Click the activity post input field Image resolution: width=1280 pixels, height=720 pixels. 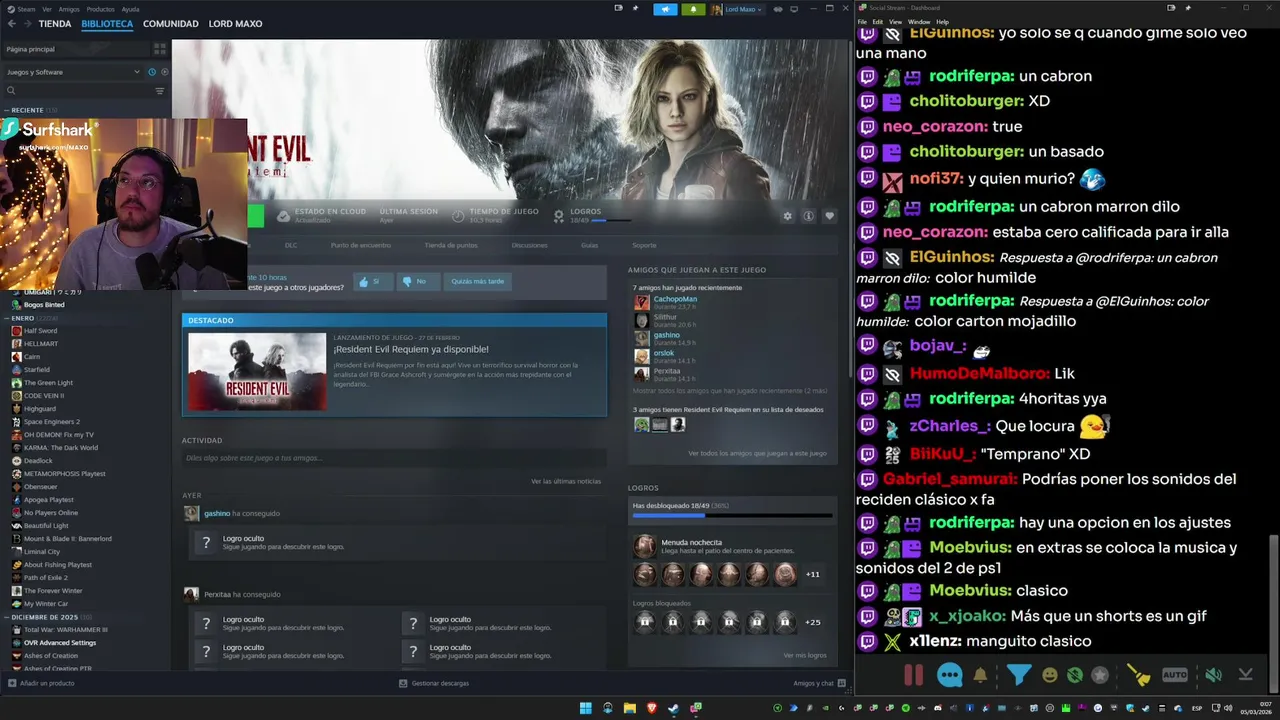[394, 458]
